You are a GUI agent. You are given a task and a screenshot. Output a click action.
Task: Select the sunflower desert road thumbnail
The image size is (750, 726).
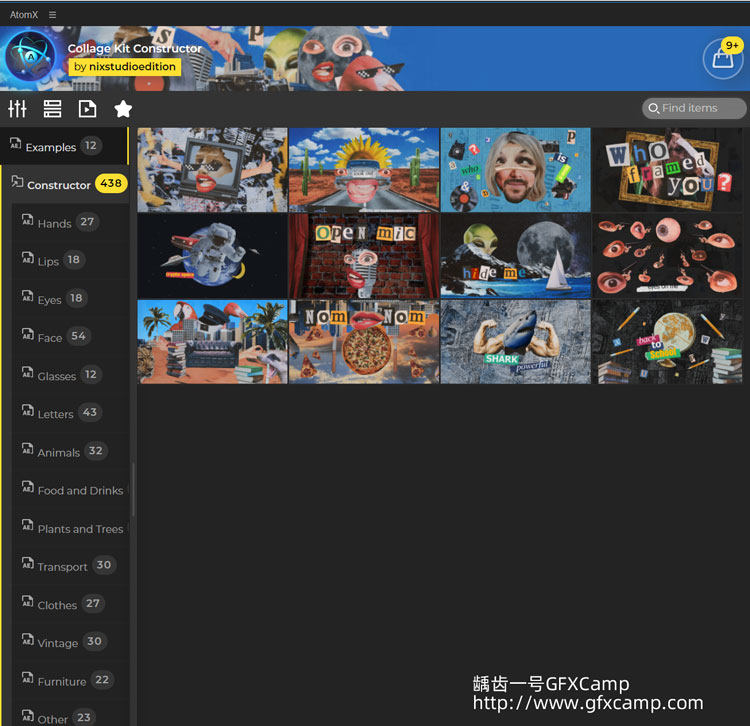[x=364, y=169]
